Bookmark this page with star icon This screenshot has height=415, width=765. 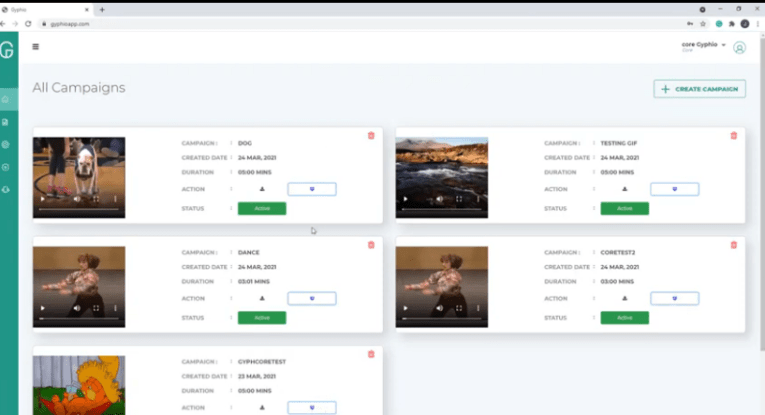coord(703,24)
